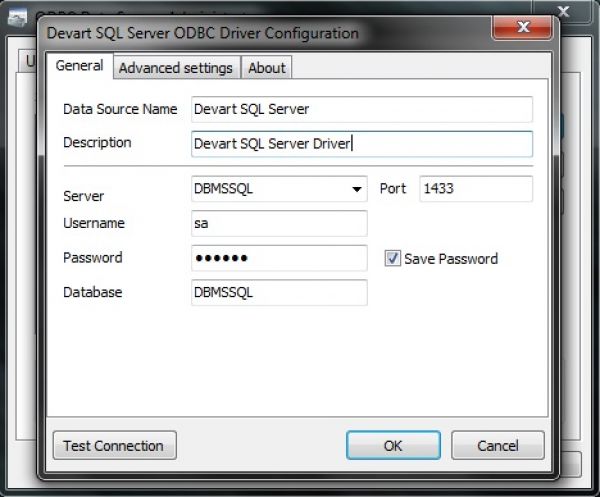Click the Description label
The height and width of the screenshot is (497, 600).
97,143
